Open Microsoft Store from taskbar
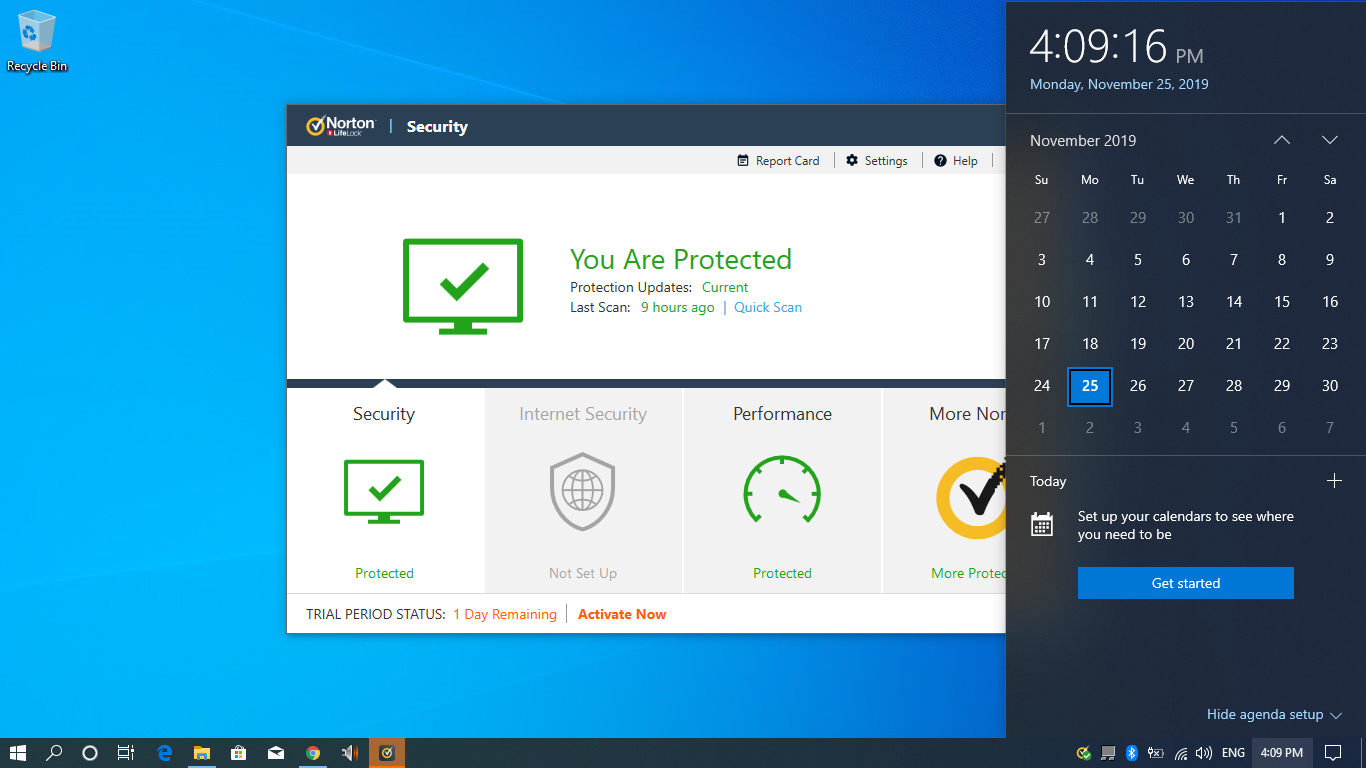 239,753
